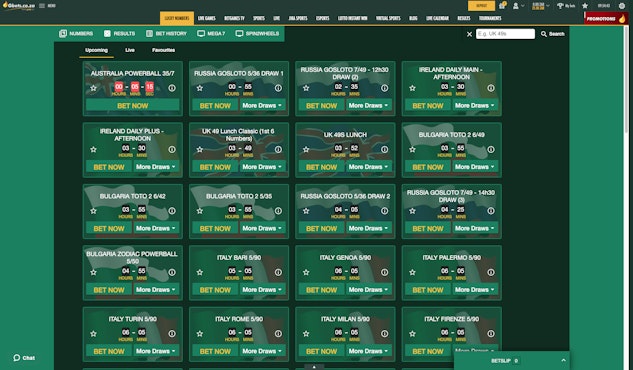
Task: Open info for Italy Bari 5/90
Action: [278, 272]
